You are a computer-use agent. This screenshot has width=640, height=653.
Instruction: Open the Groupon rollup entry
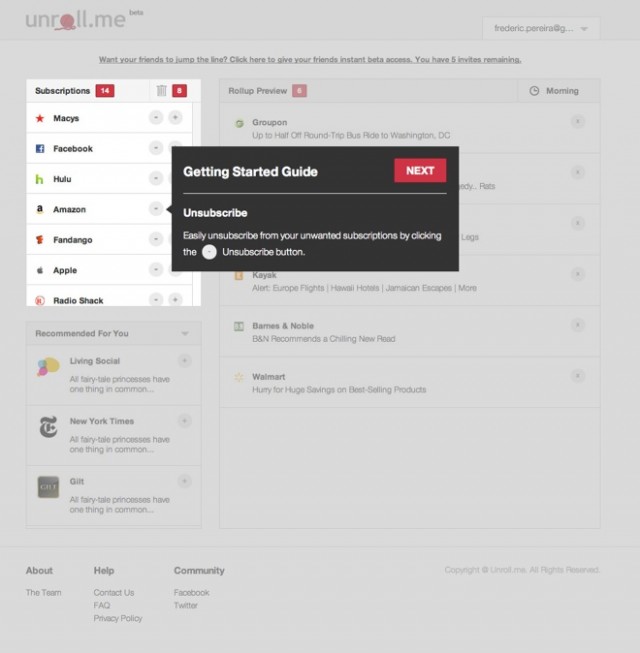coord(410,128)
